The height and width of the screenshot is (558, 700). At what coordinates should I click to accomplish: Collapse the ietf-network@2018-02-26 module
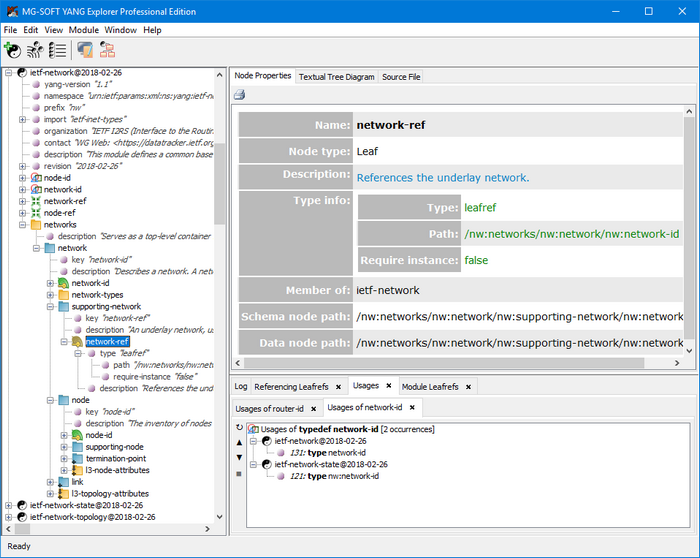(8, 73)
